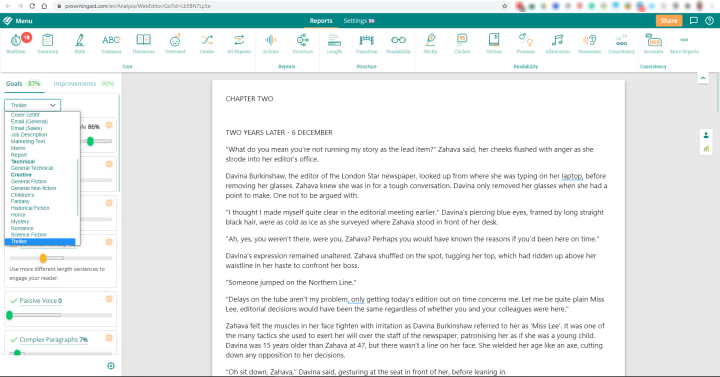Image resolution: width=720 pixels, height=377 pixels.
Task: Open the Cliches report
Action: point(462,44)
